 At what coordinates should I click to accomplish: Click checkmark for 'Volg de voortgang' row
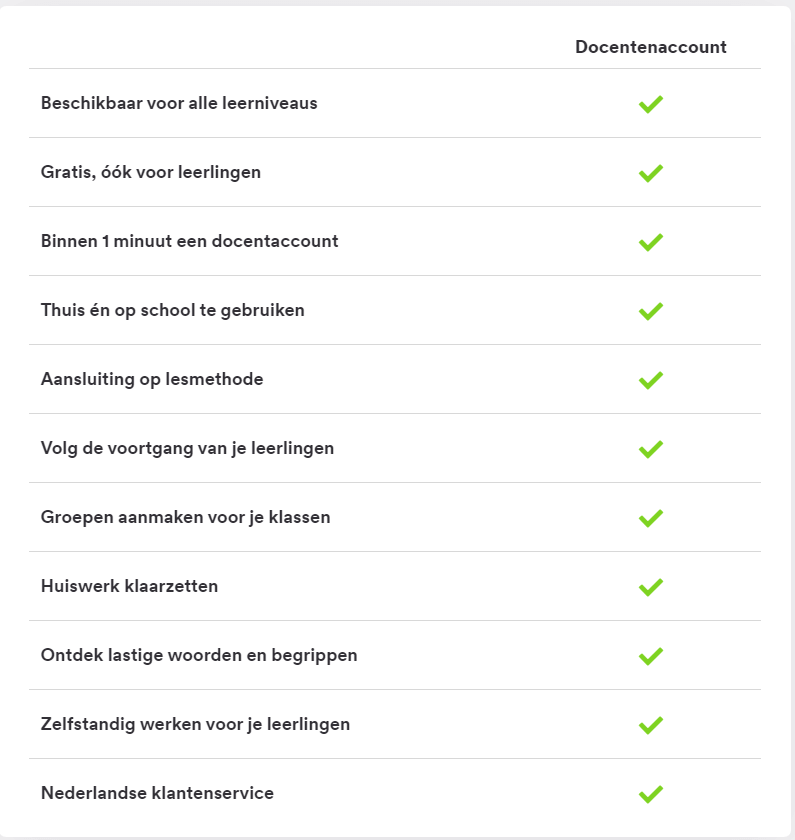651,449
